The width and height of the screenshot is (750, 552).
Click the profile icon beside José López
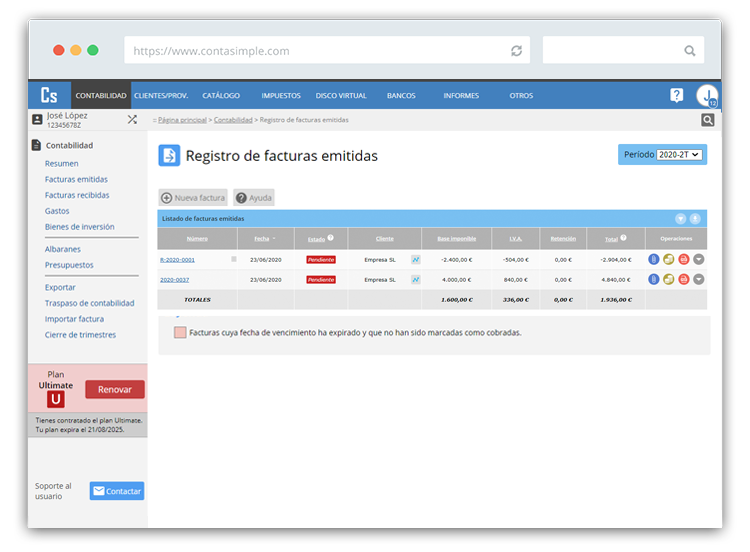click(37, 119)
